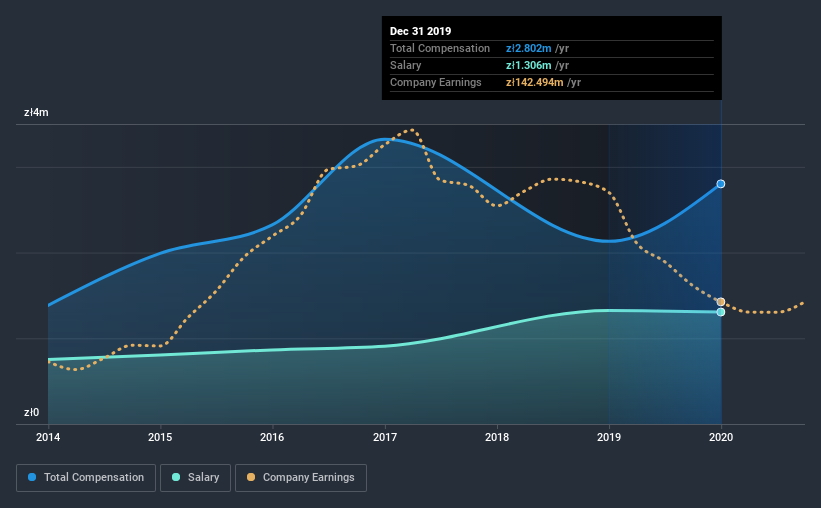821x508 pixels.
Task: Select the 2015 x-axis label
Action: click(x=160, y=437)
